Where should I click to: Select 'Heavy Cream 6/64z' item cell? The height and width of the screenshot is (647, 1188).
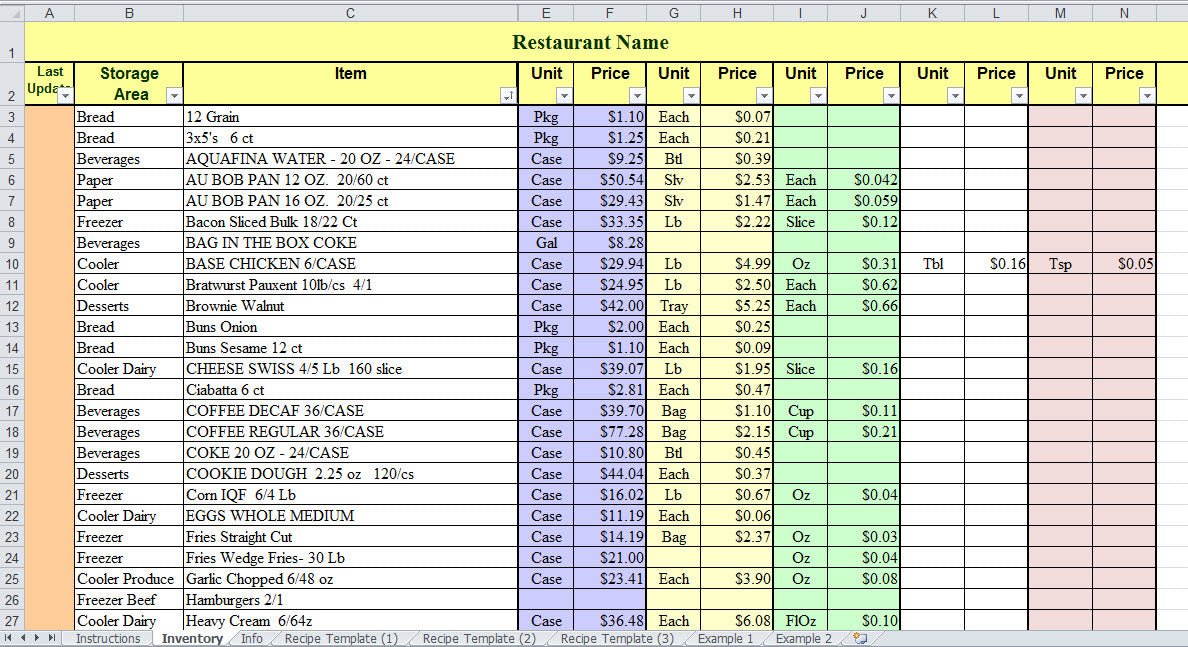(350, 620)
